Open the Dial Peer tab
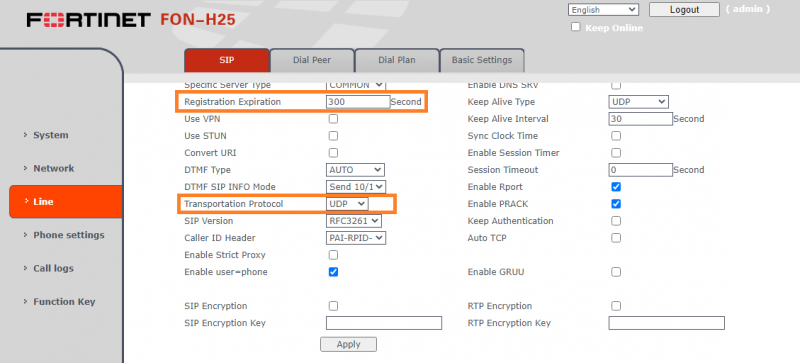This screenshot has width=800, height=363. [312, 60]
